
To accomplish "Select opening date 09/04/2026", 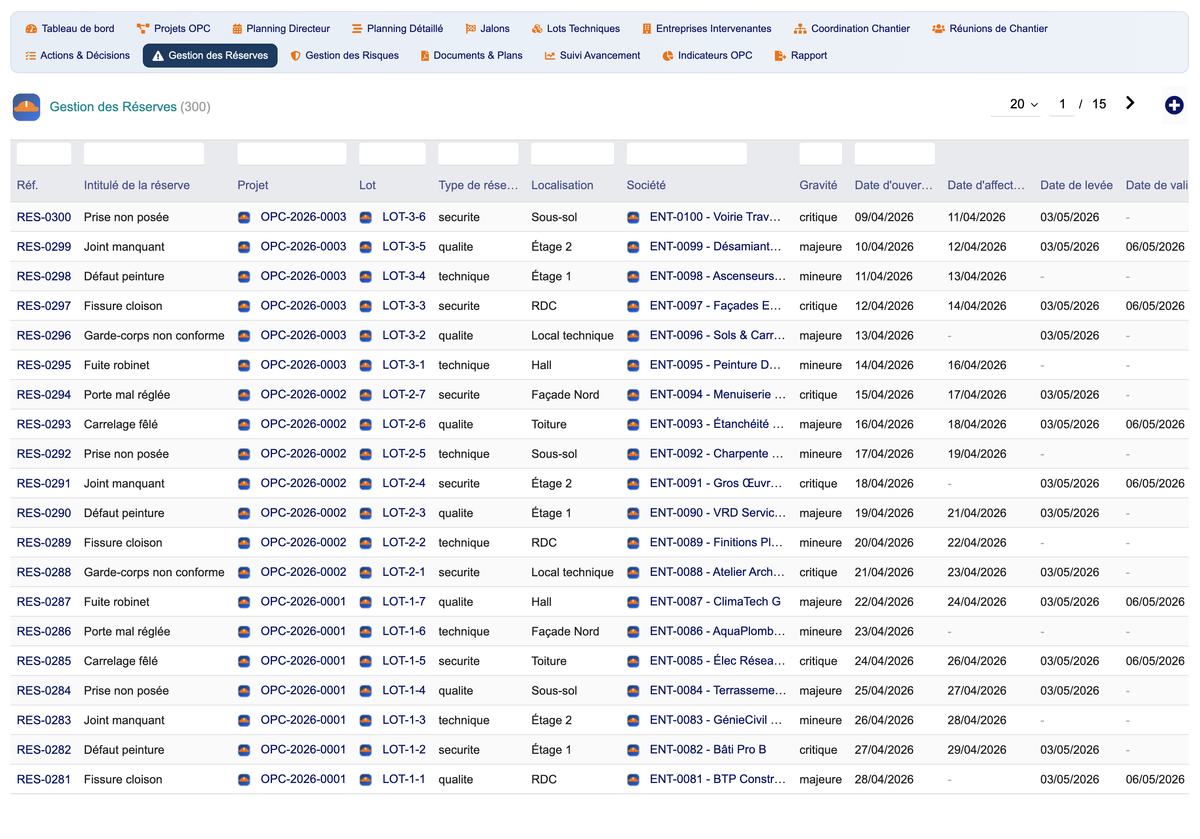I will click(x=884, y=217).
